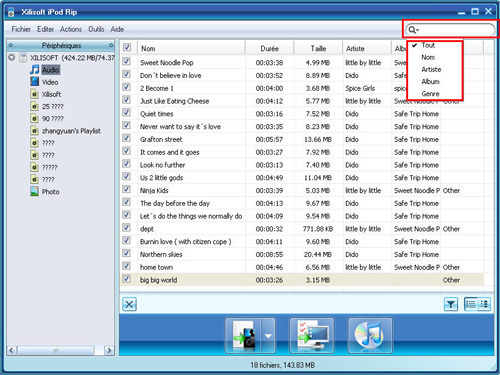Click the export to iTunes button
Viewport: 500px width, 375px height.
(x=370, y=335)
